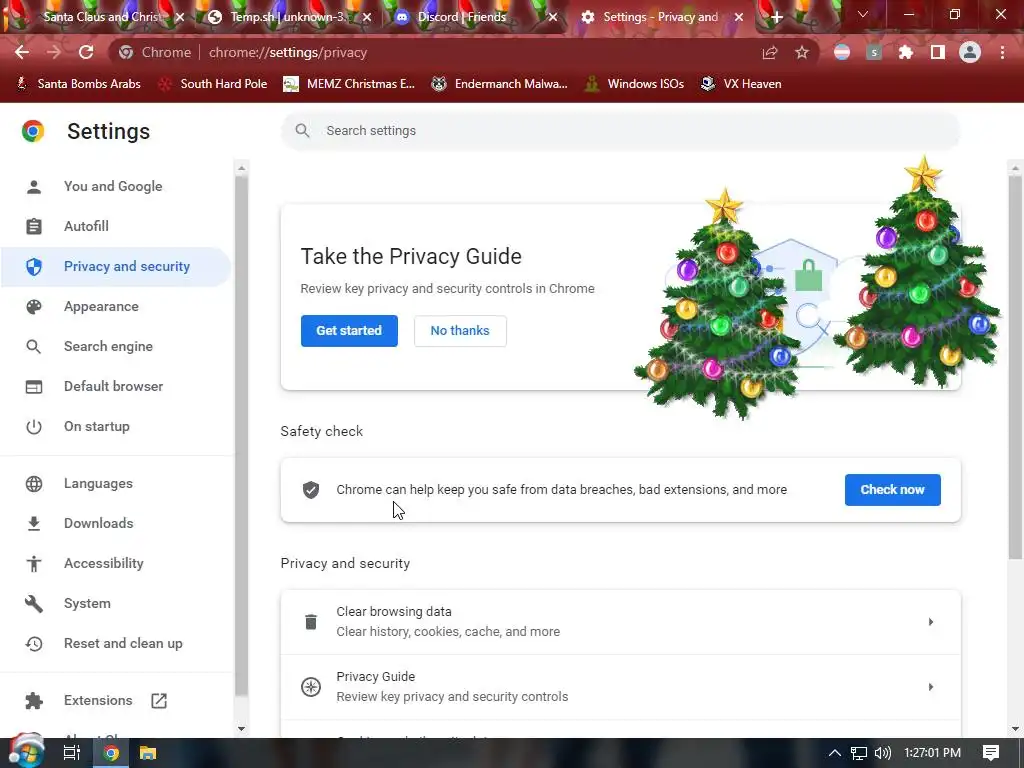Click the main page scrollbar thumb
1024x768 pixels.
coord(1015,367)
